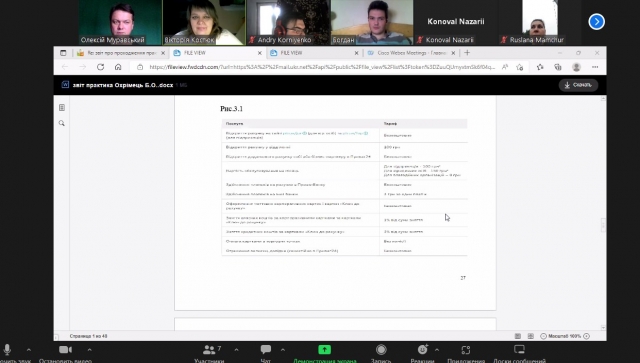Screen dimensions: 640x363
Task: Open audio options arrow beside microphone
Action: (29, 350)
